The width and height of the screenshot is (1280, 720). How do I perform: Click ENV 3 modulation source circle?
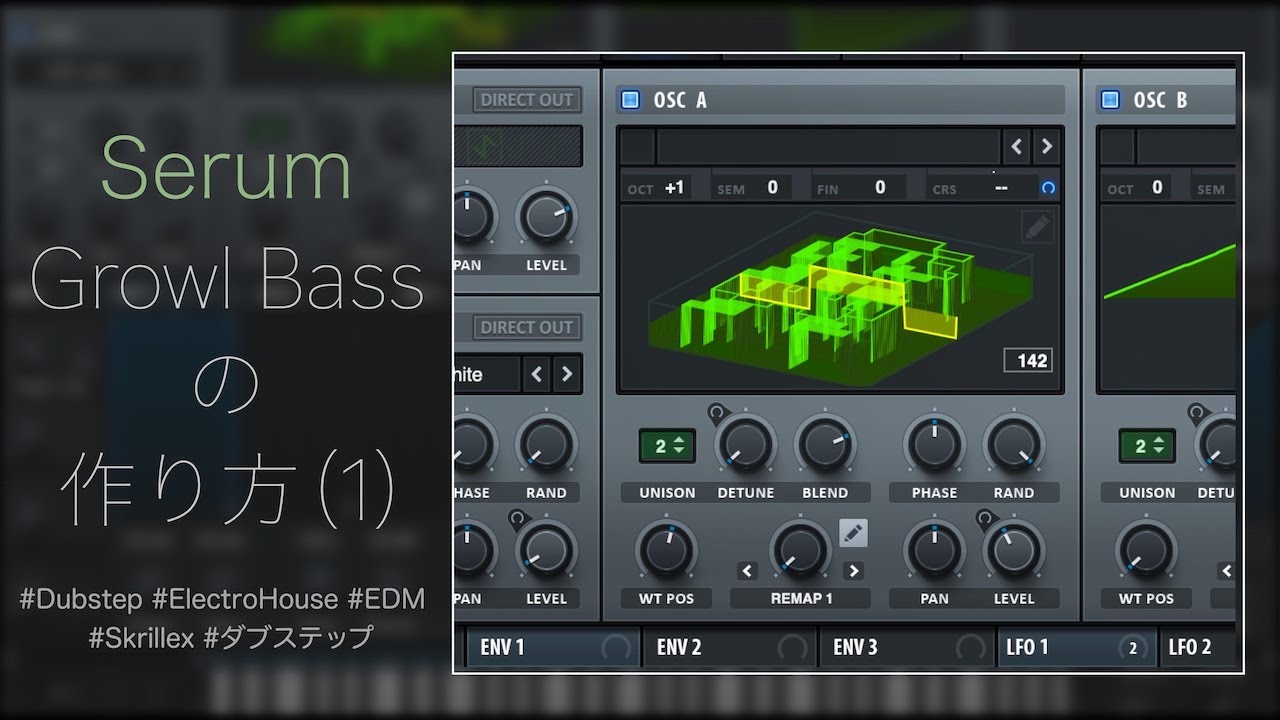(970, 648)
